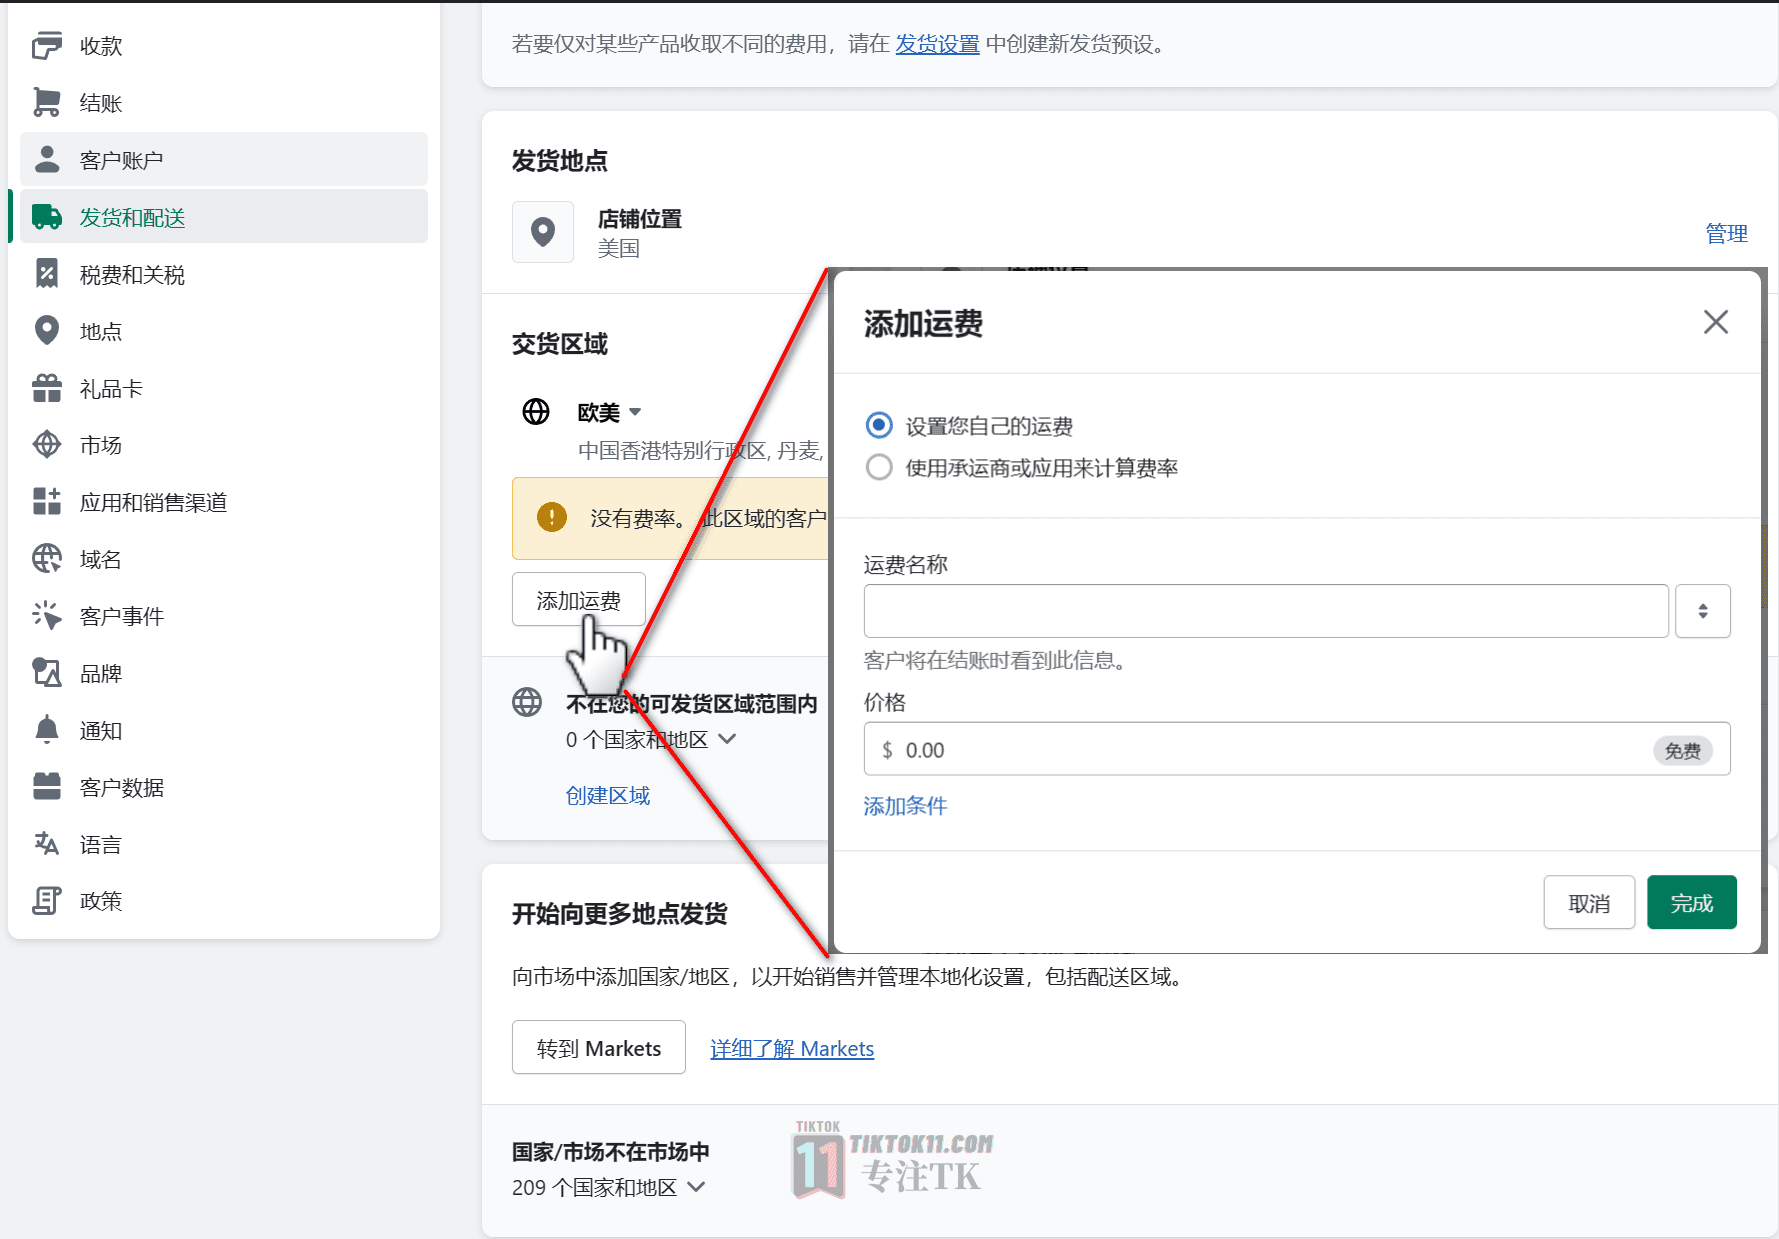Click the 转到 Markets button
This screenshot has height=1239, width=1779.
pyautogui.click(x=599, y=1048)
